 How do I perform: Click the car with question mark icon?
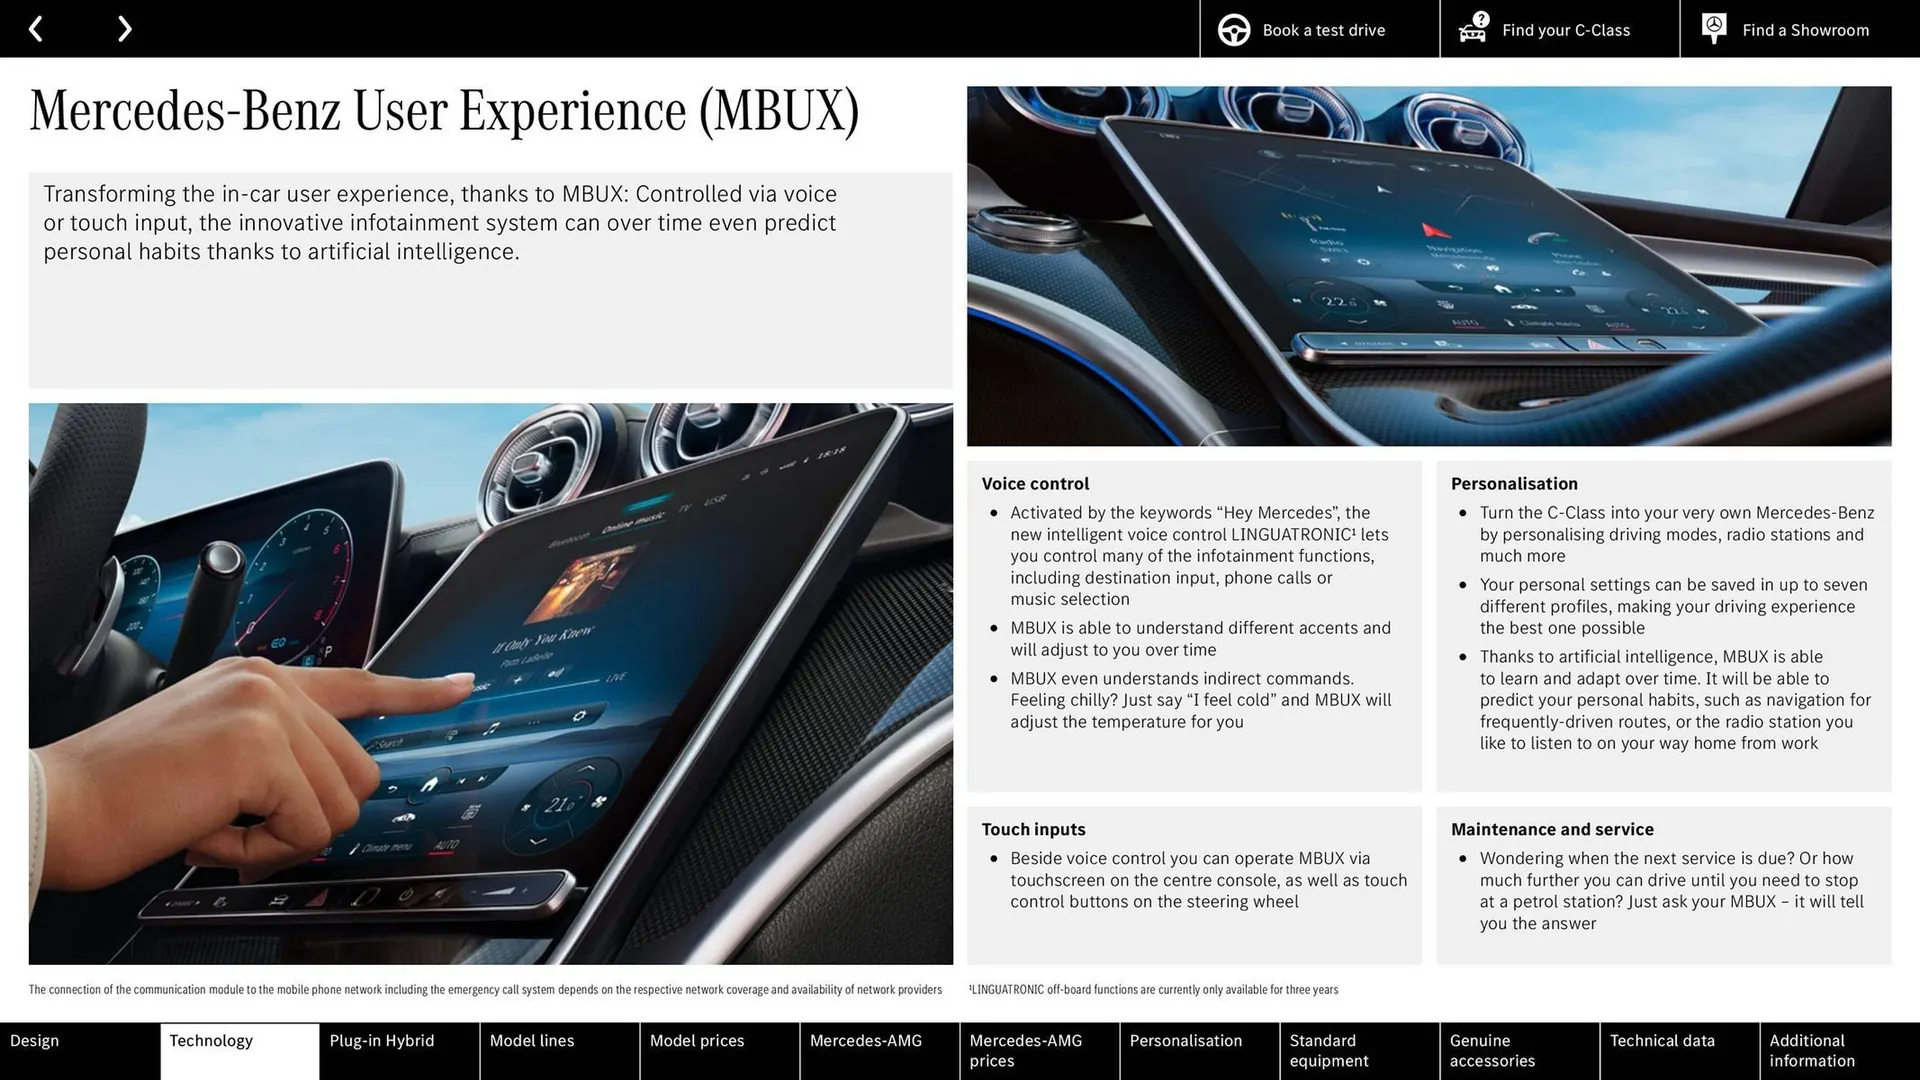click(x=1472, y=29)
